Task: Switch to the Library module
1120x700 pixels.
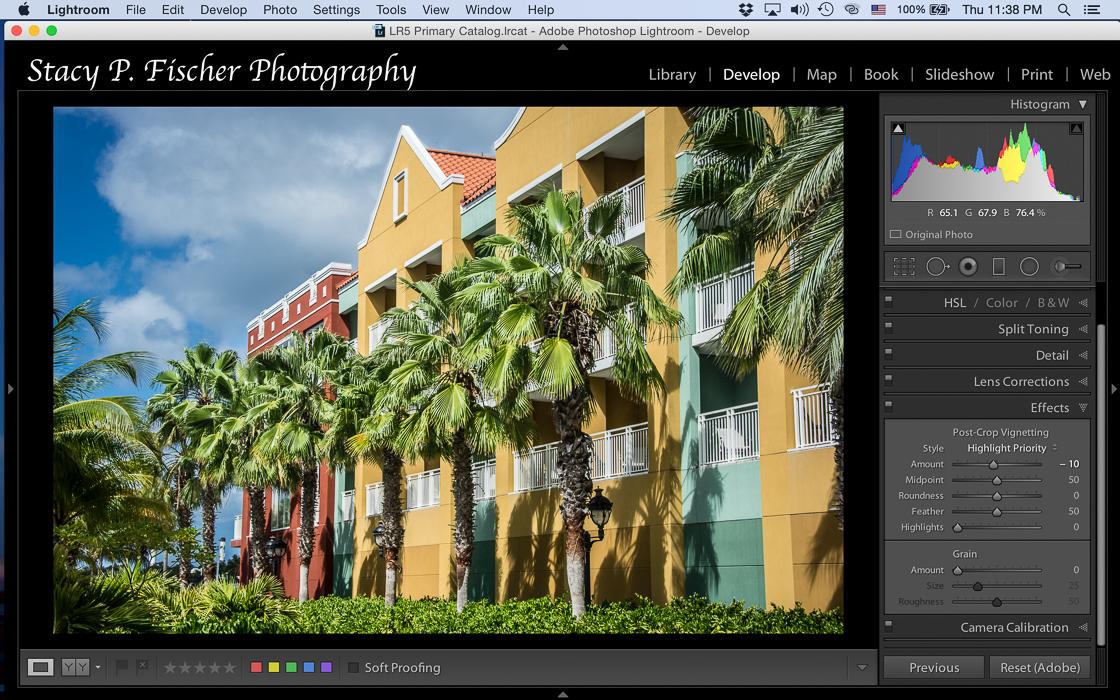Action: [x=672, y=74]
